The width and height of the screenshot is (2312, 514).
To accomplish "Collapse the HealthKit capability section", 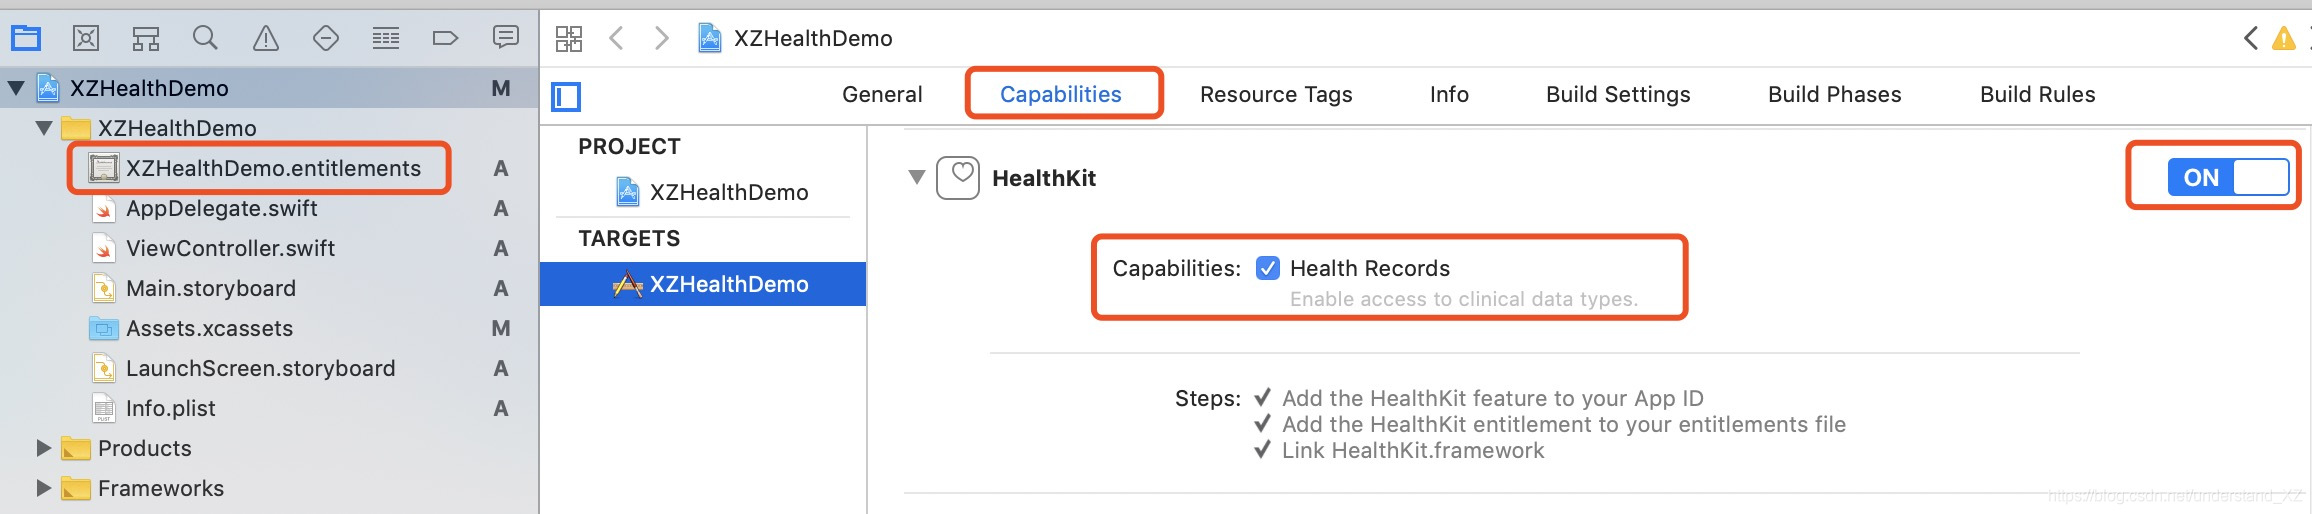I will coord(916,177).
